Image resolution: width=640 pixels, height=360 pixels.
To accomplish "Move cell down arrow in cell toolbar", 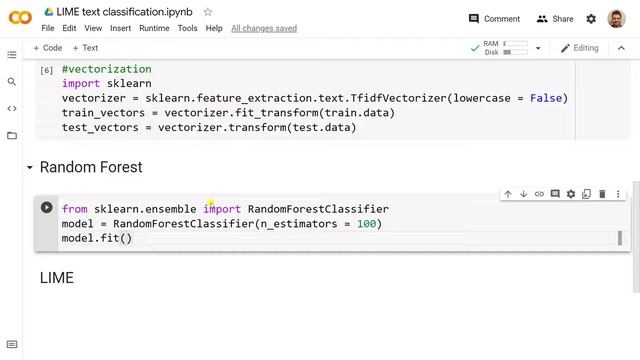I will 523,194.
